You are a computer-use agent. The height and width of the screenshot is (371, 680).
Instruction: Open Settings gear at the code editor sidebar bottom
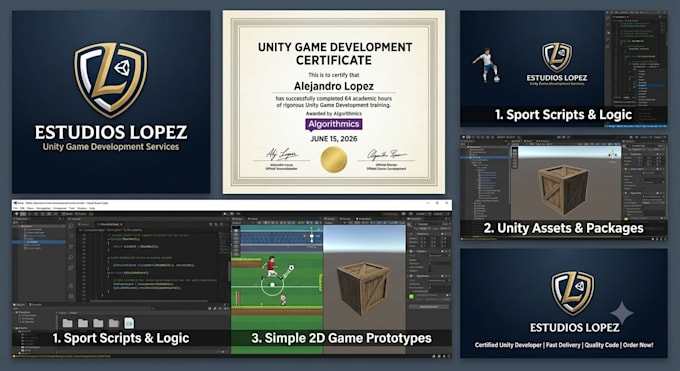coord(71,296)
